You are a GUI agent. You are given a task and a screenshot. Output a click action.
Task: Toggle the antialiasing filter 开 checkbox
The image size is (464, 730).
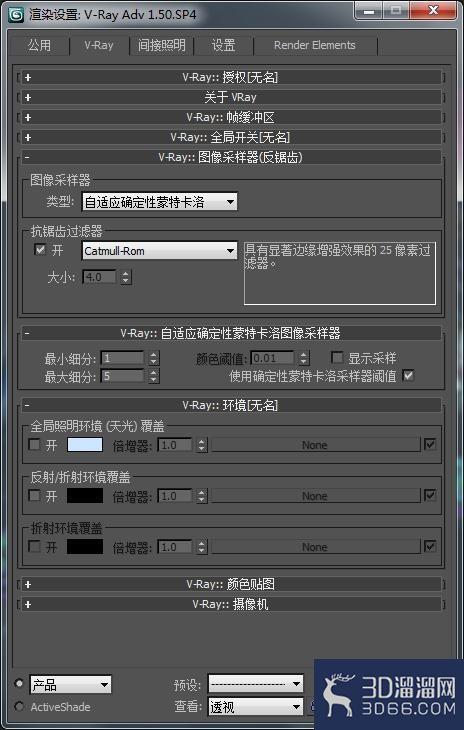pos(40,250)
